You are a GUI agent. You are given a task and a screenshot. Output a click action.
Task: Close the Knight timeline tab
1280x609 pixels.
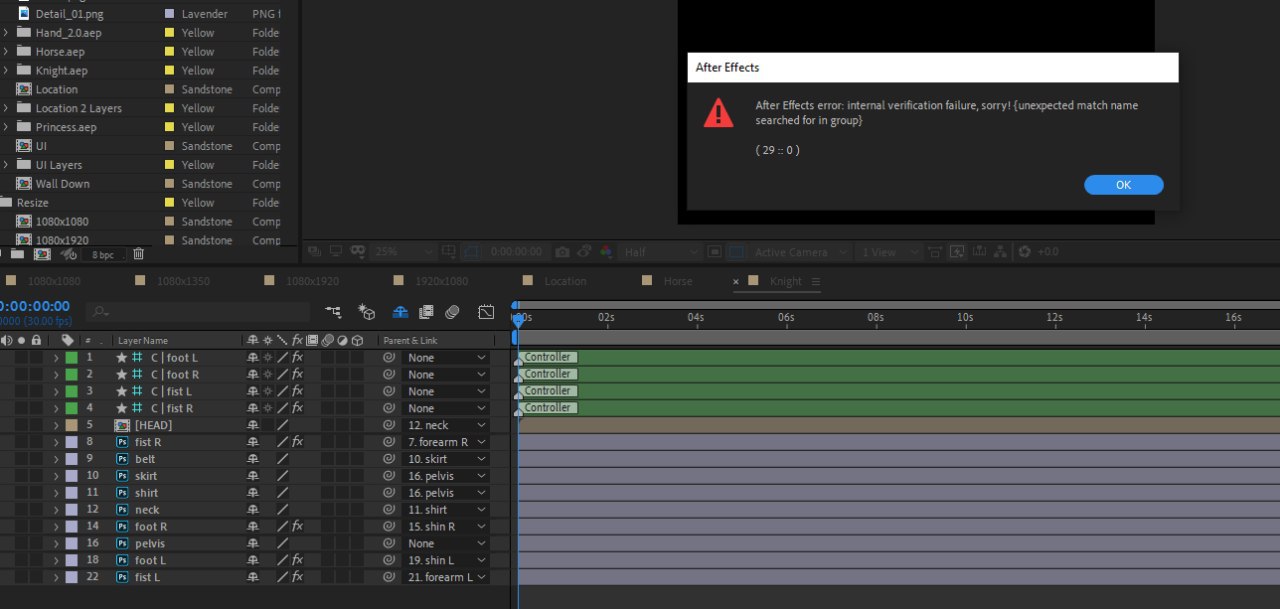[738, 282]
